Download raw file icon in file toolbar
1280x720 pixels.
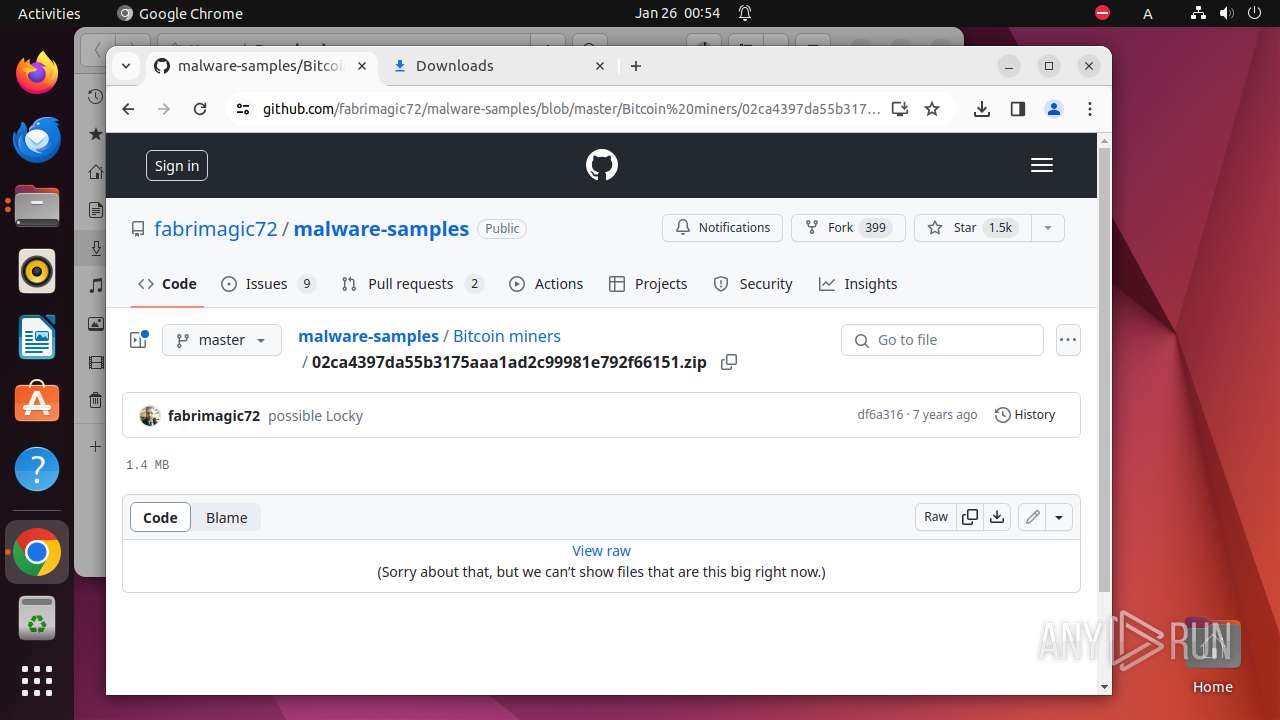[996, 517]
